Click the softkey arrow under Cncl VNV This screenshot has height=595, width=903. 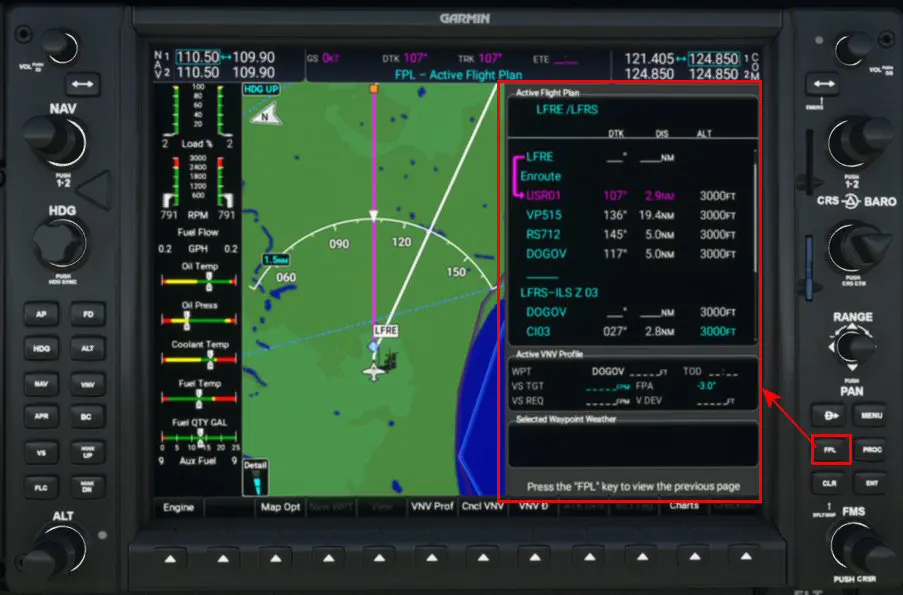tap(483, 558)
